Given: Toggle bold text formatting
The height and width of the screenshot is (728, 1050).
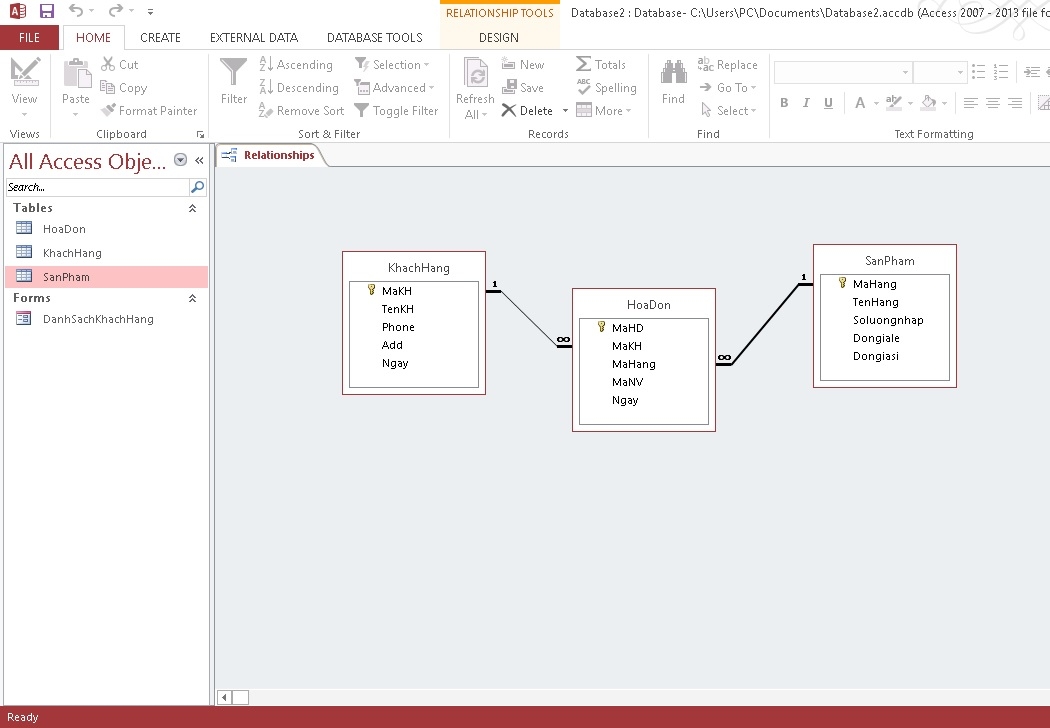Looking at the screenshot, I should 784,103.
